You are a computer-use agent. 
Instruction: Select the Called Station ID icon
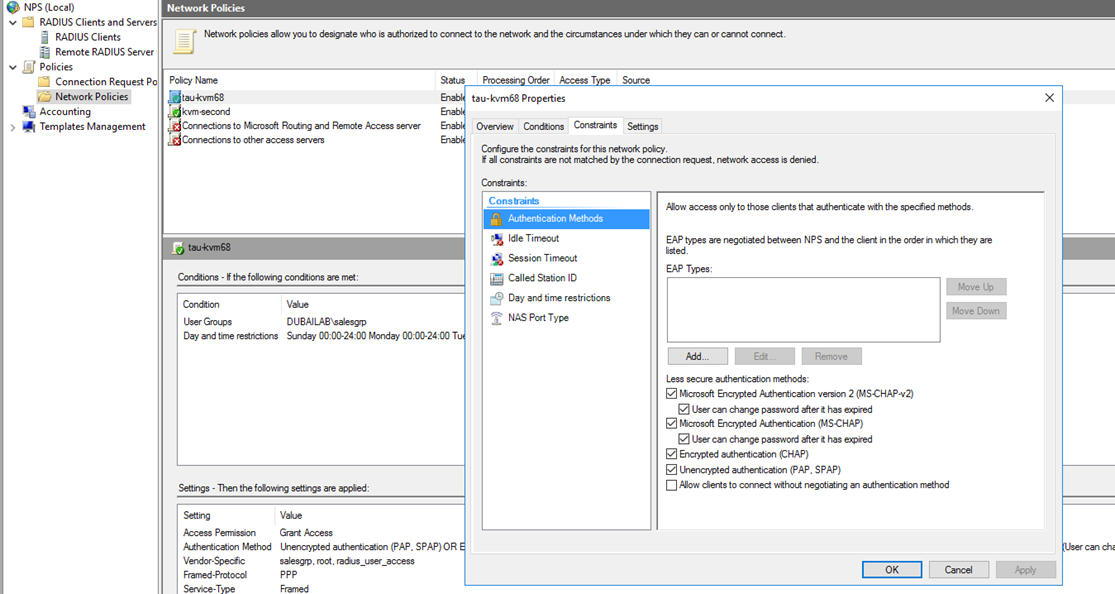pyautogui.click(x=496, y=279)
